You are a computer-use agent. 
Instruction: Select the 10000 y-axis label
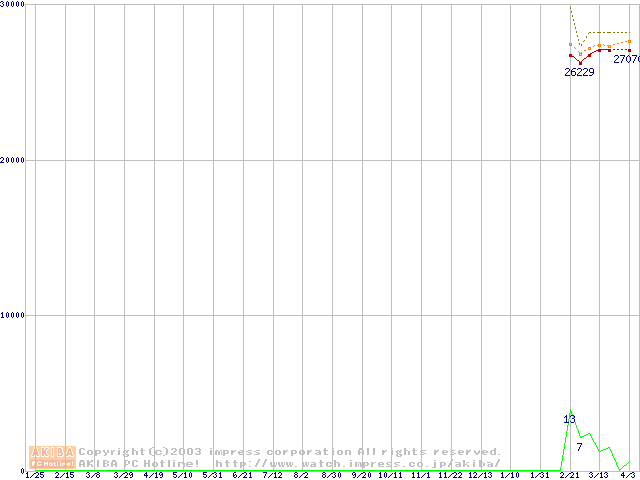[12, 315]
